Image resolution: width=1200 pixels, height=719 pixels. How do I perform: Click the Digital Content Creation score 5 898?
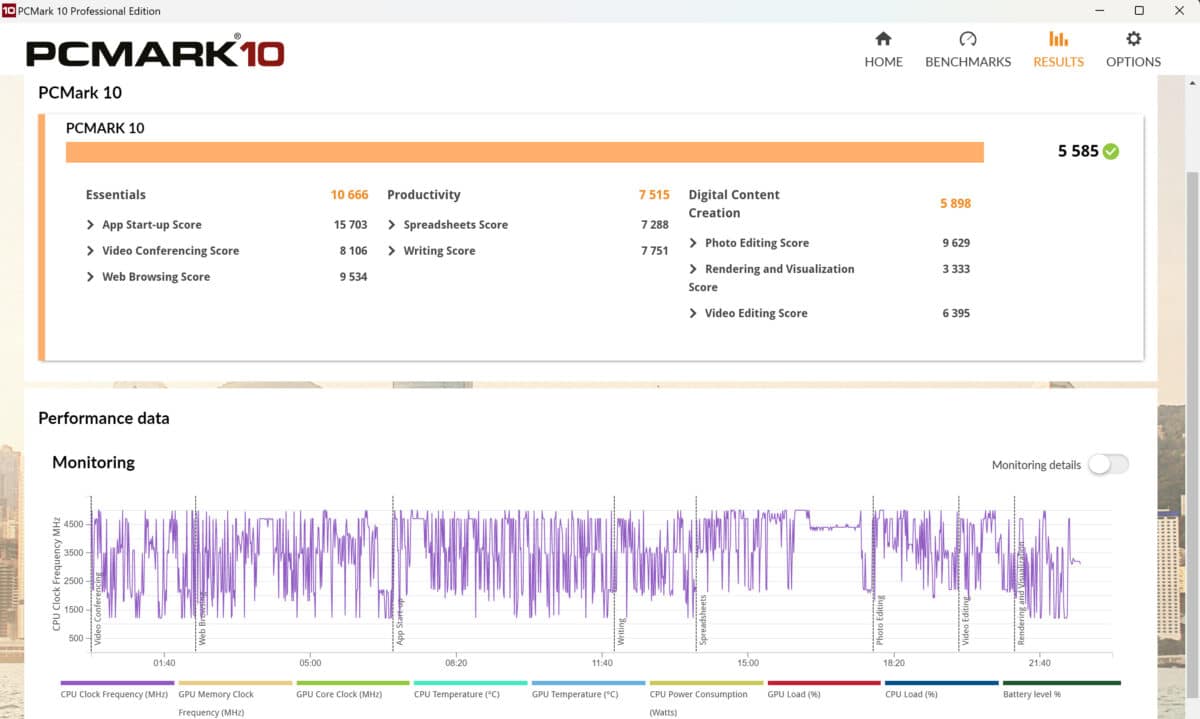pos(955,203)
